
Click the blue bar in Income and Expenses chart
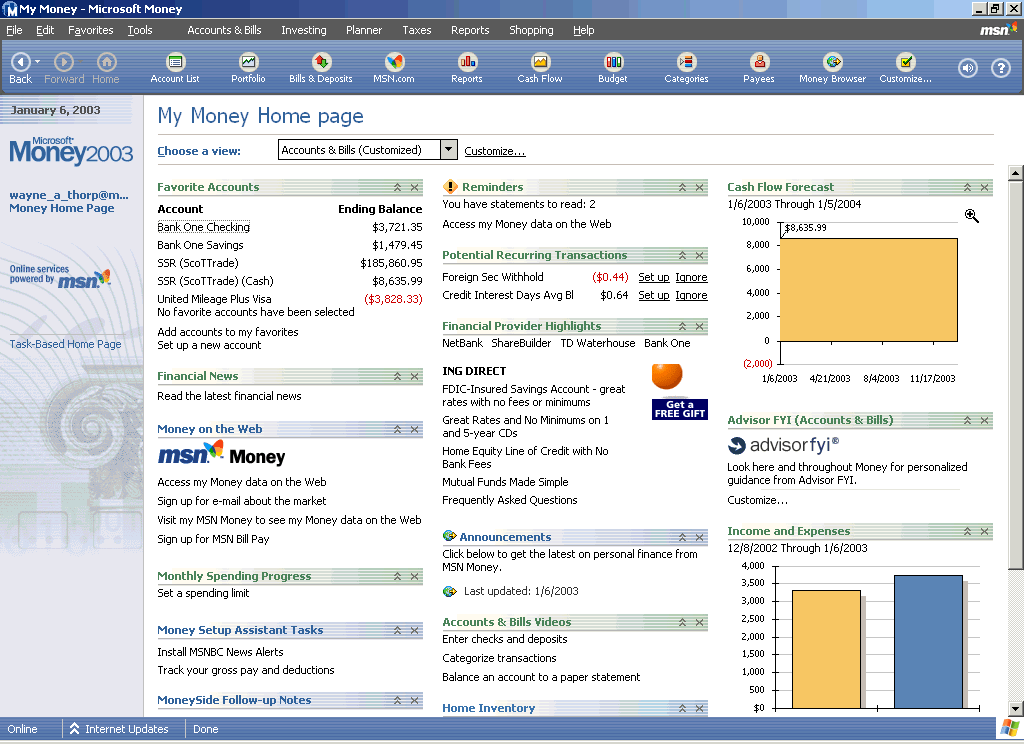[x=928, y=640]
